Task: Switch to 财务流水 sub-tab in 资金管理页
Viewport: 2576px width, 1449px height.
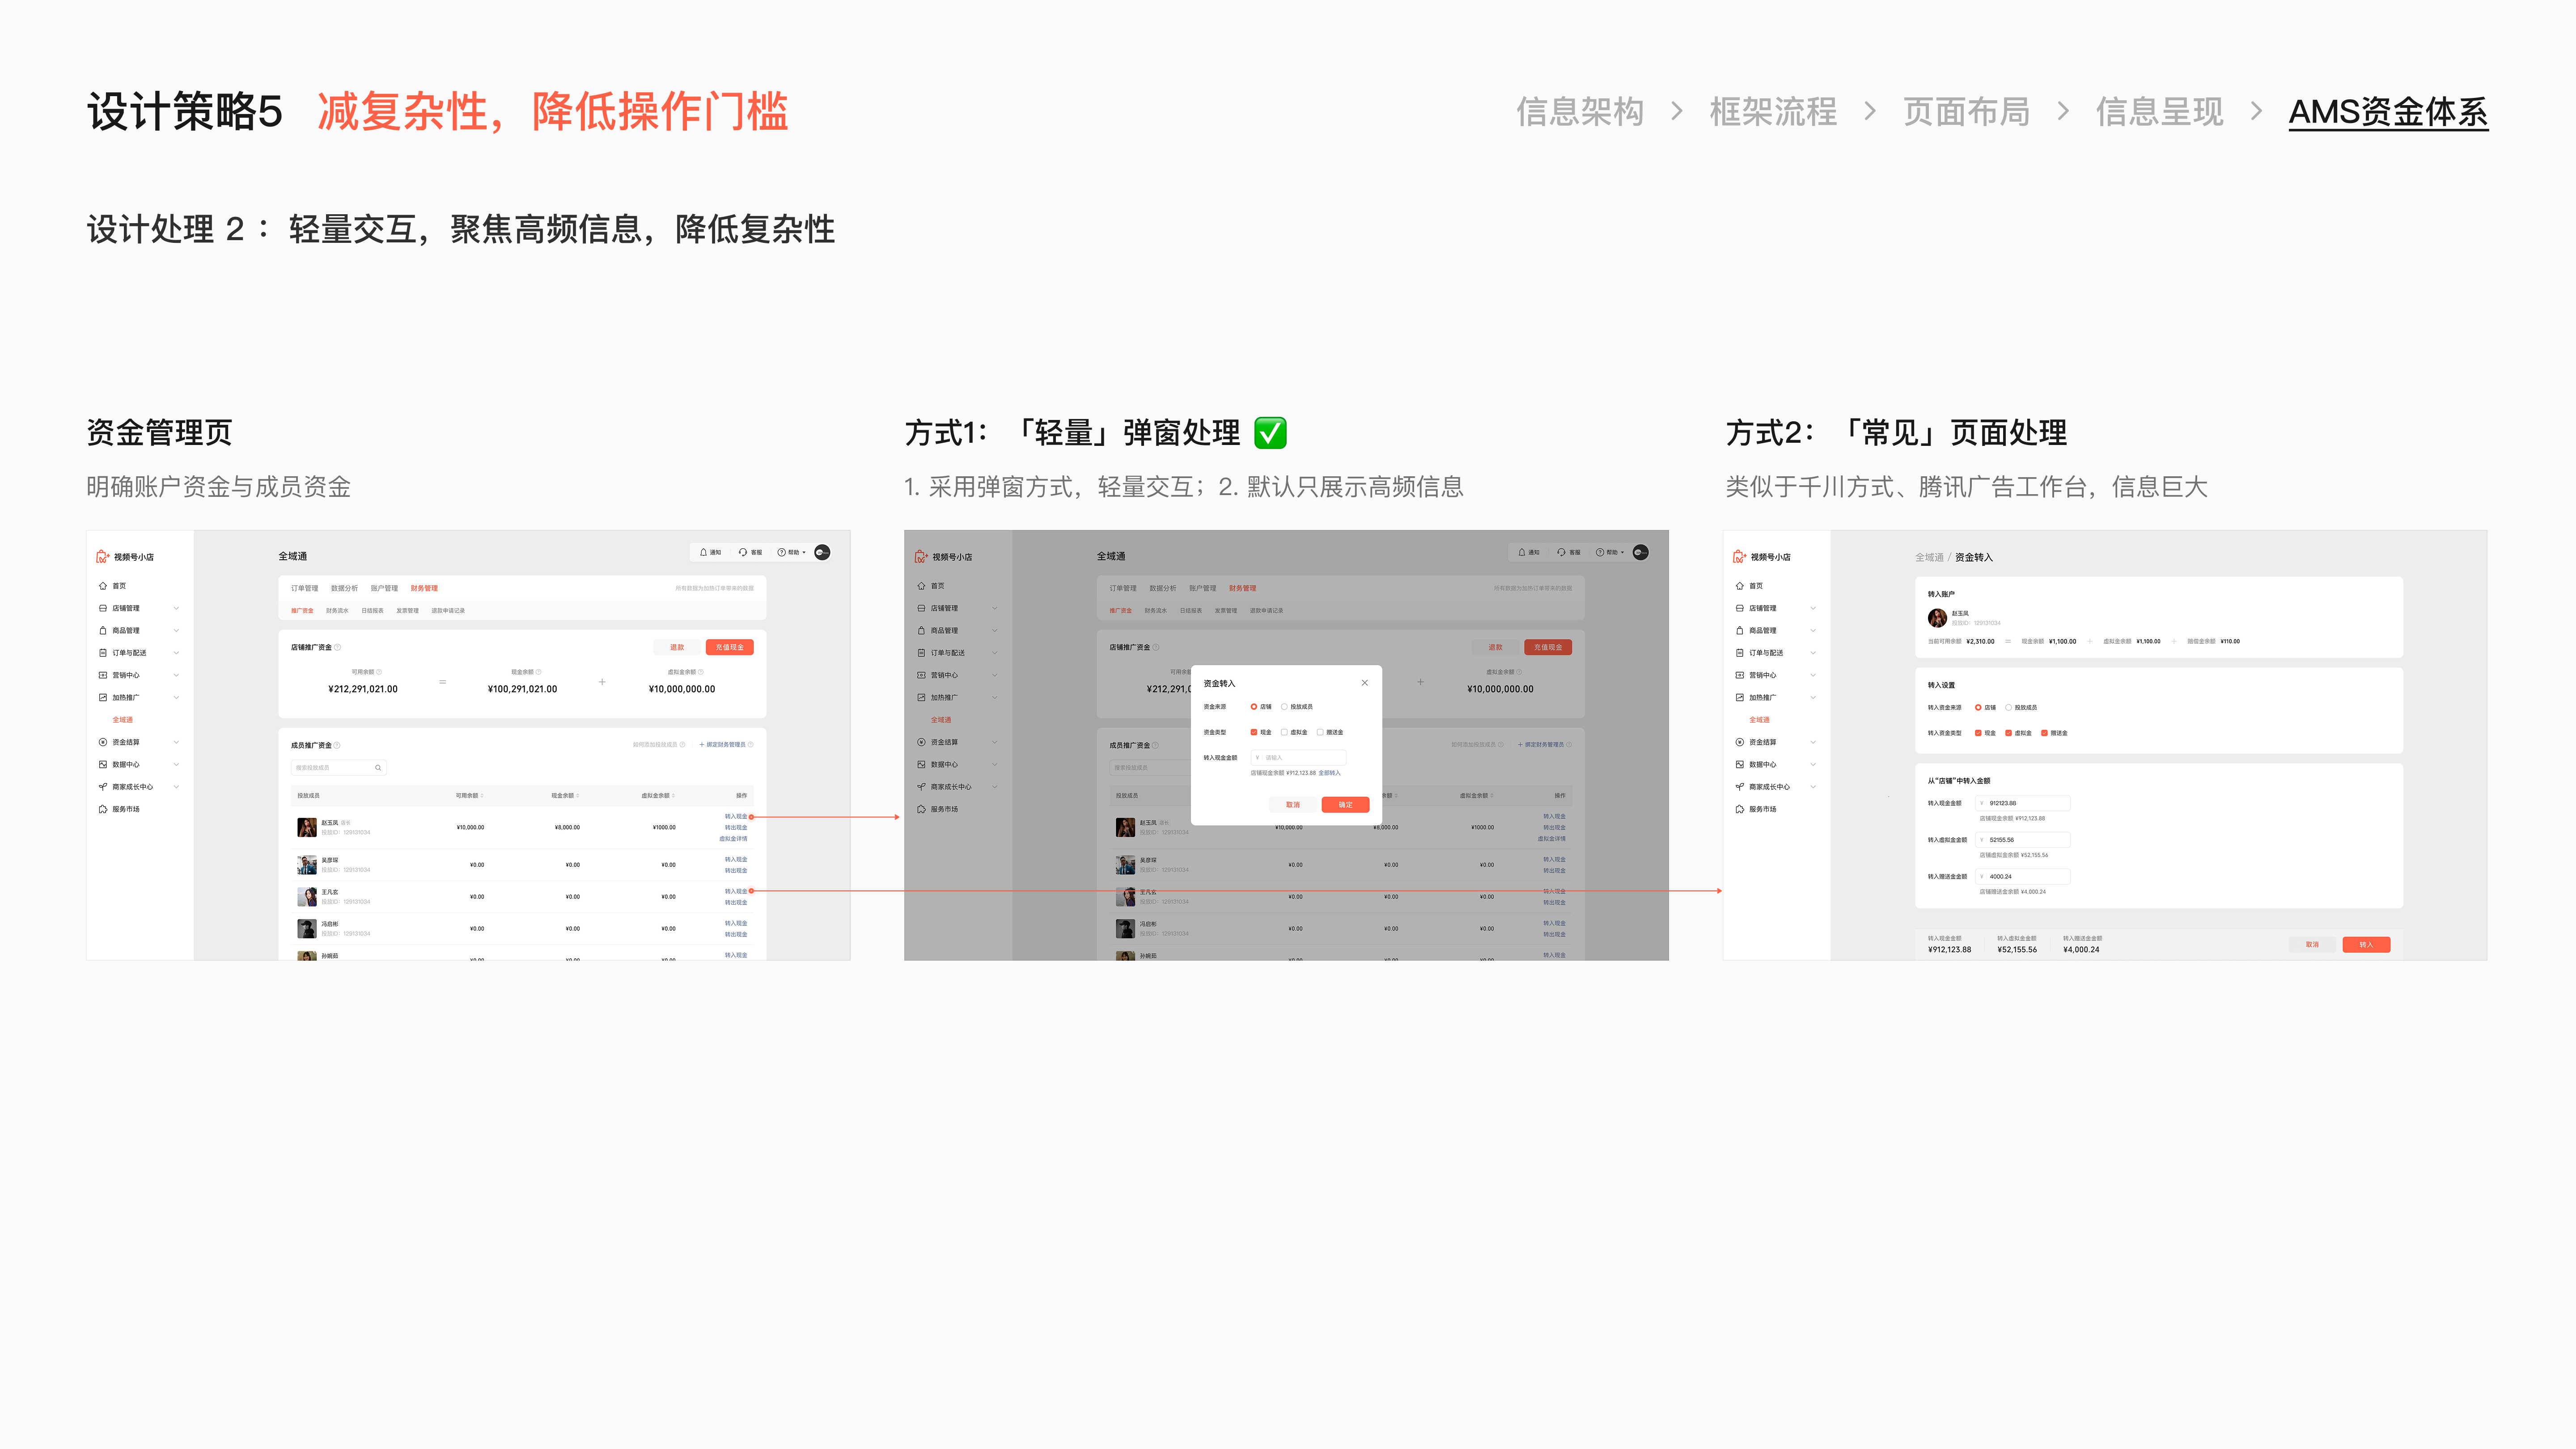Action: tap(337, 610)
